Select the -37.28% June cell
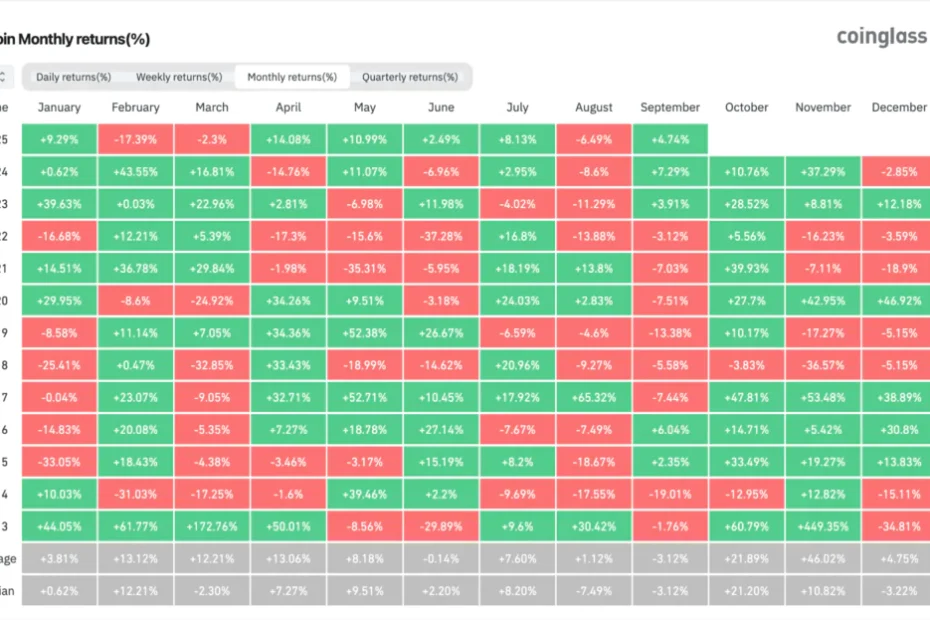Screen dimensions: 930x620 click(440, 236)
